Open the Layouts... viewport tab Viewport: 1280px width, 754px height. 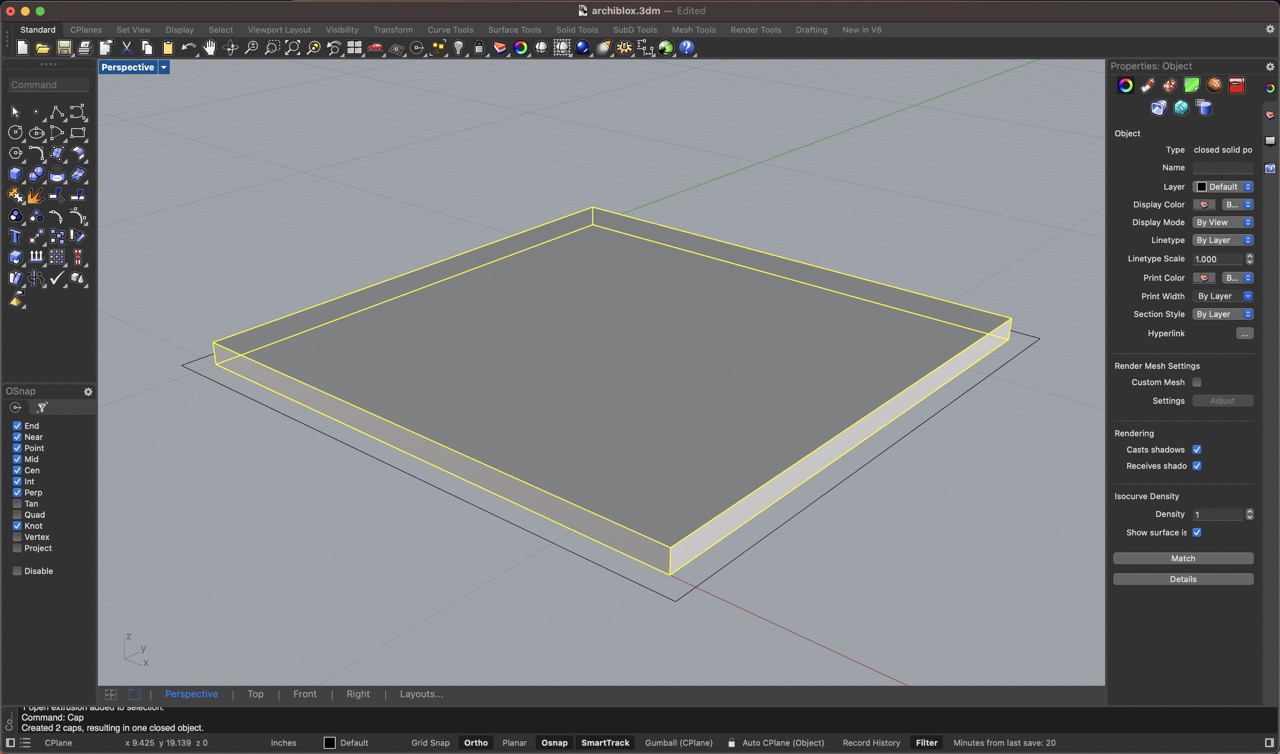(421, 694)
